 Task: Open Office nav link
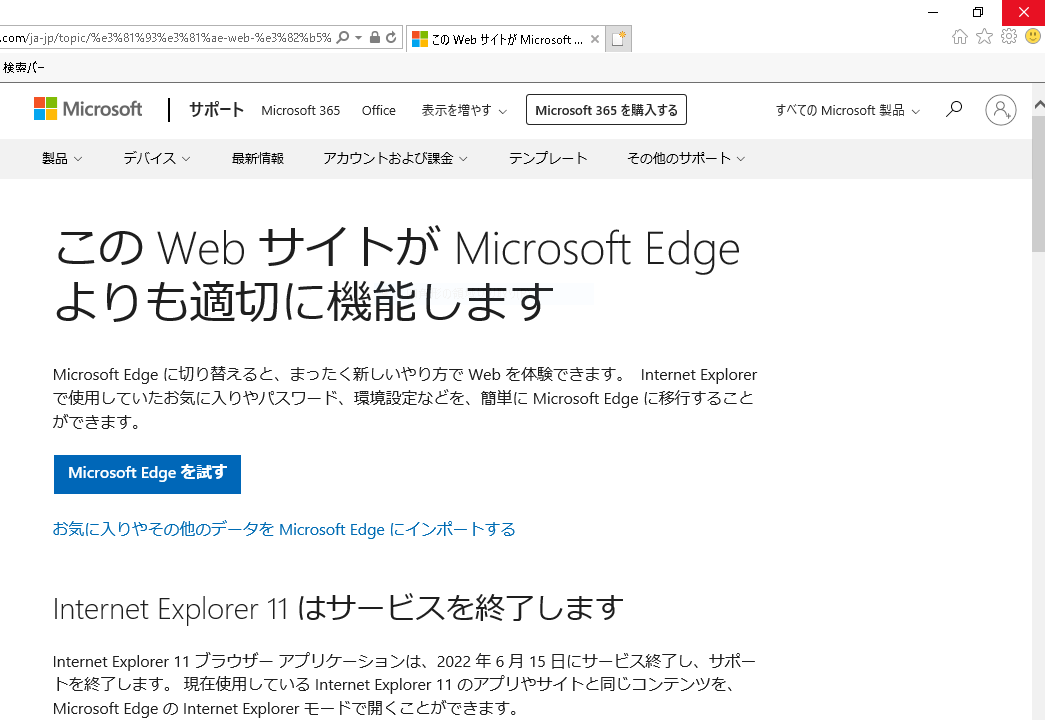[379, 111]
